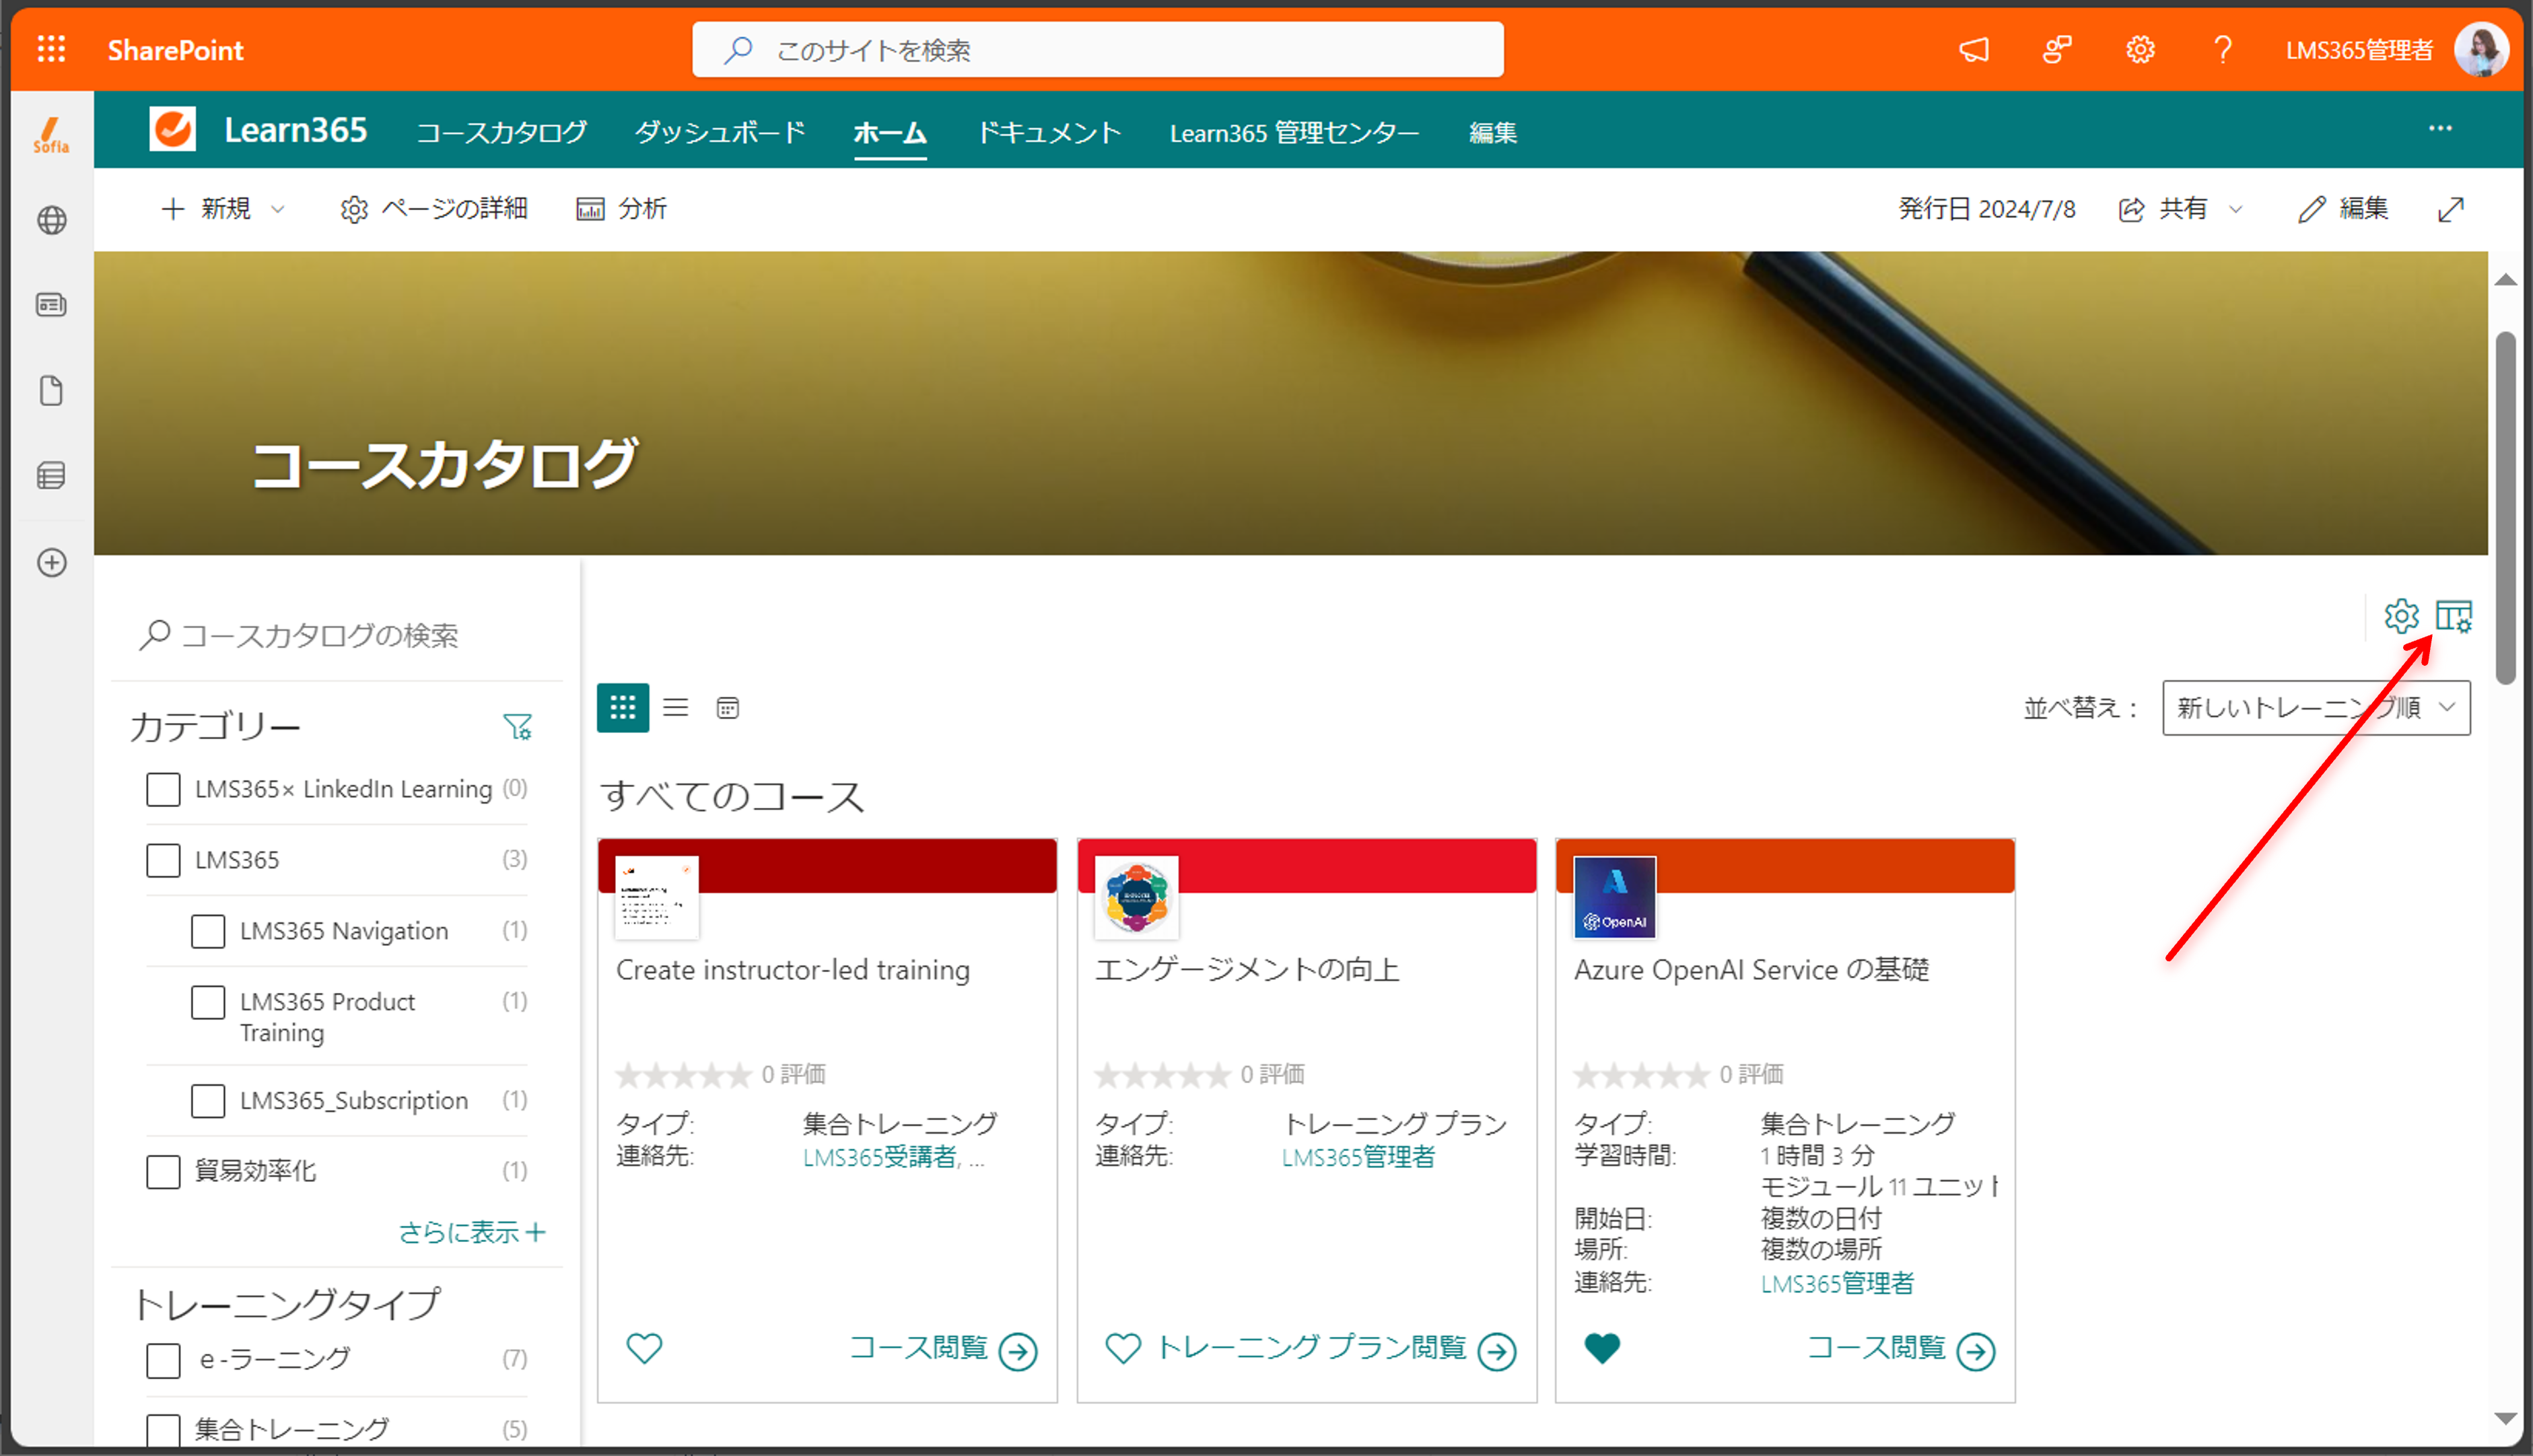
Task: Open the Azure OpenAI course thumbnail
Action: coord(1614,897)
